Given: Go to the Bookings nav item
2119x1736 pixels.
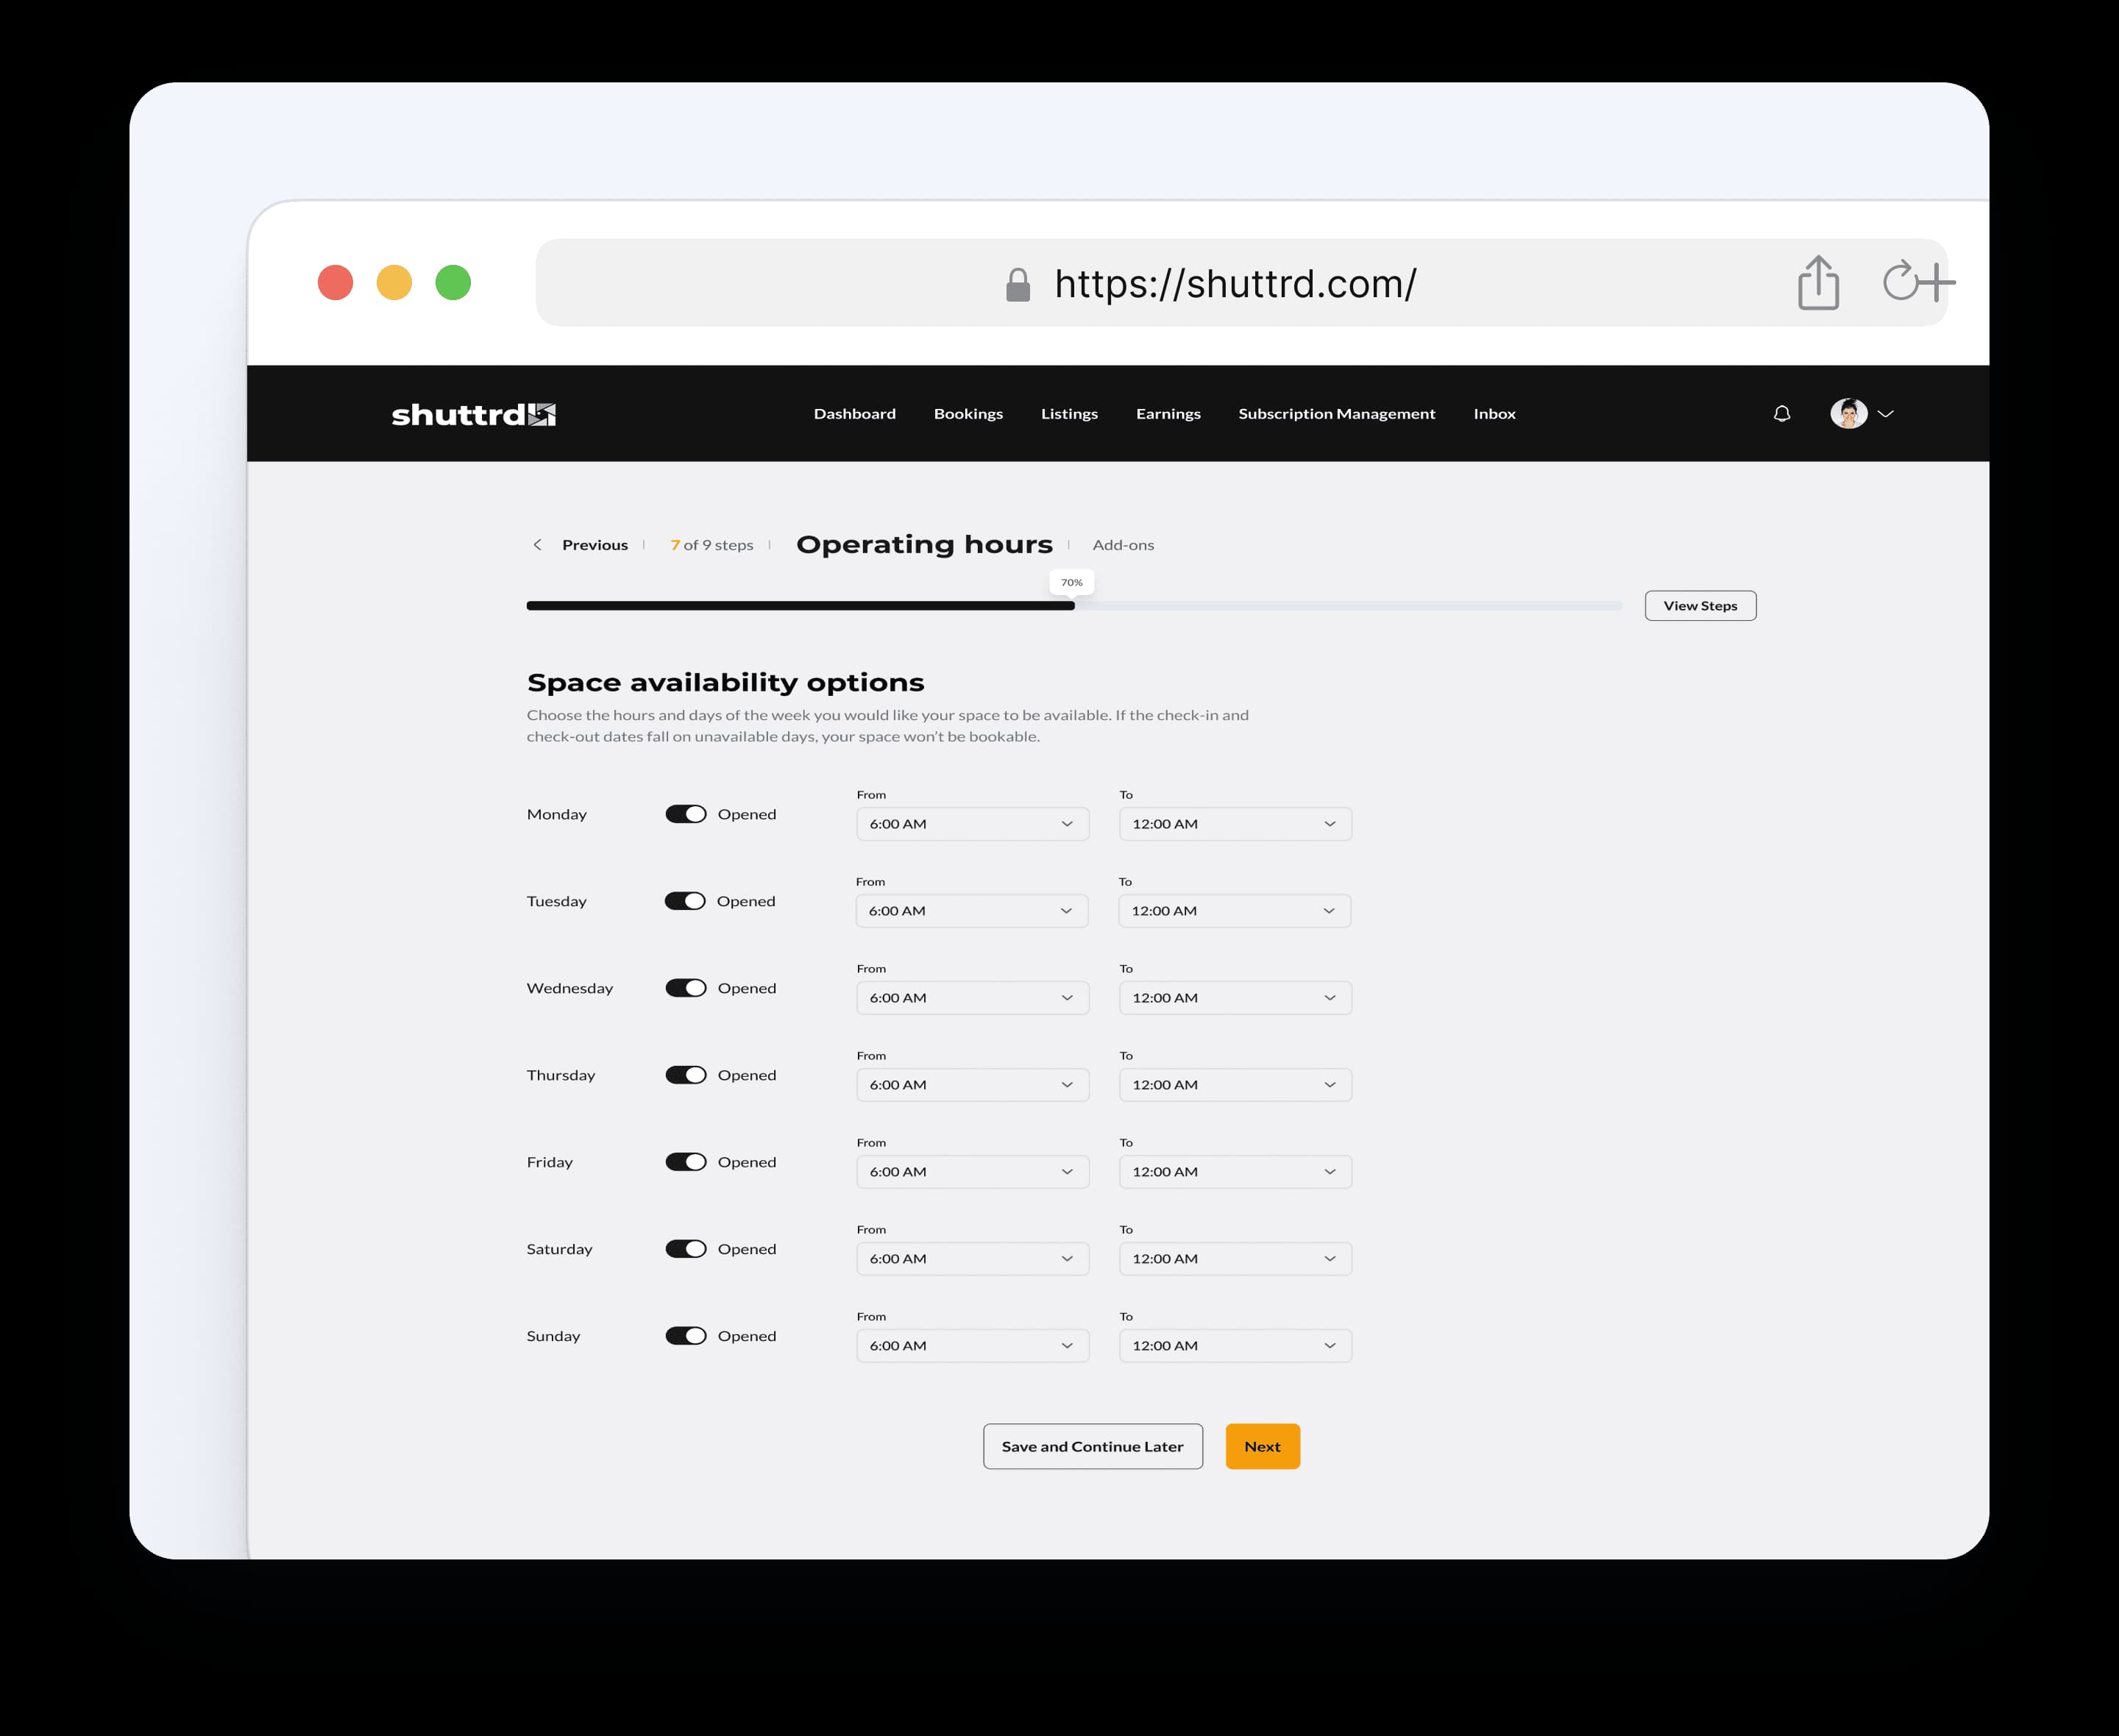Looking at the screenshot, I should point(968,414).
